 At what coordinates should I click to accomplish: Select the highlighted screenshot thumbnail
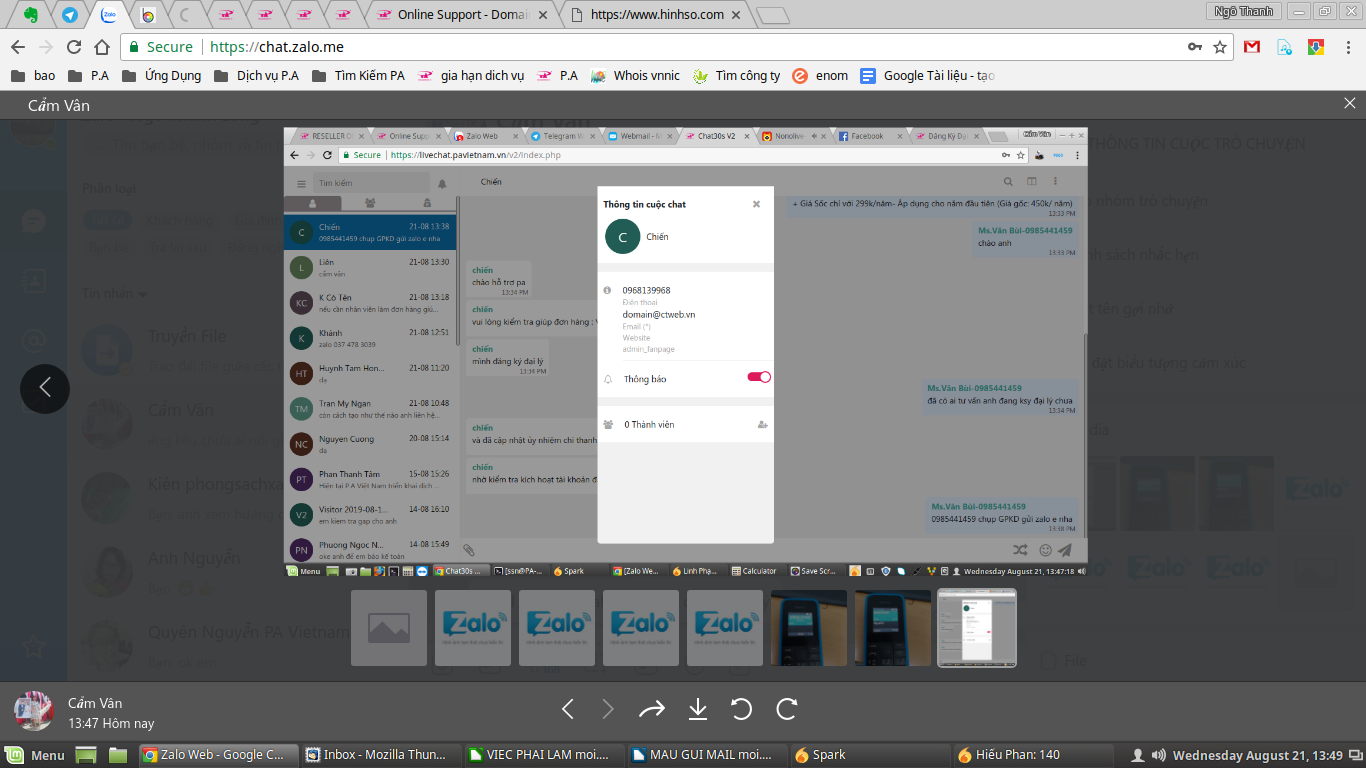977,628
